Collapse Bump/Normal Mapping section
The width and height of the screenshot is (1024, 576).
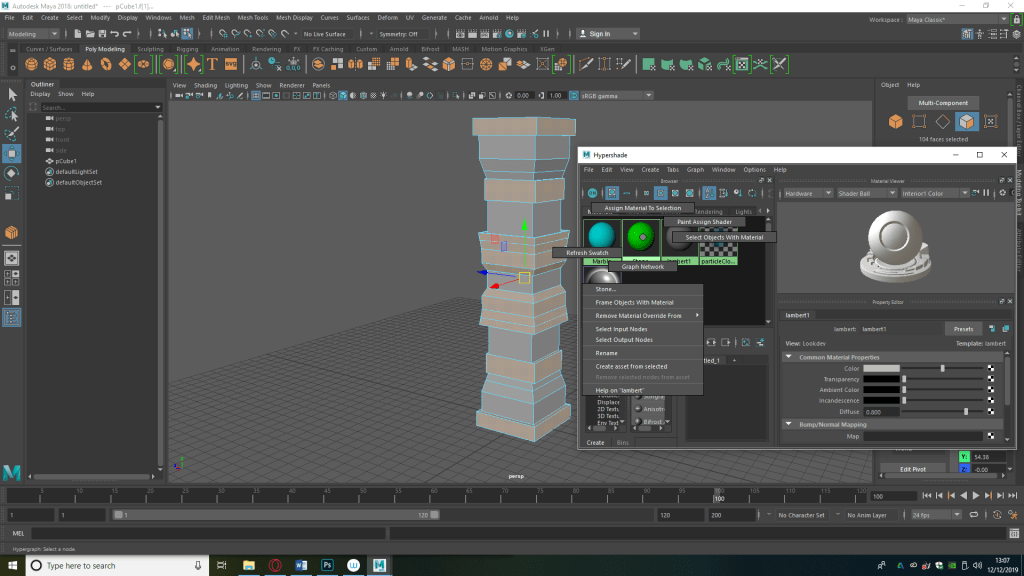pos(789,424)
